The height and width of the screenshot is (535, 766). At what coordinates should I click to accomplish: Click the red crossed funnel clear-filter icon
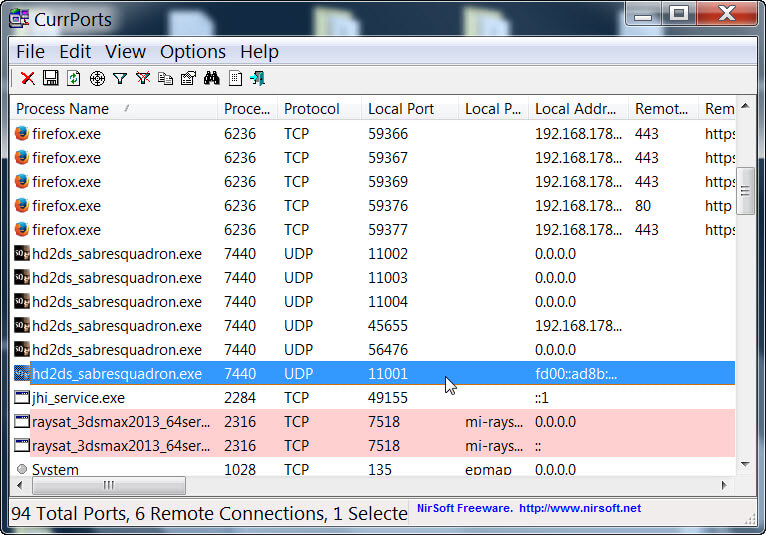tap(143, 78)
